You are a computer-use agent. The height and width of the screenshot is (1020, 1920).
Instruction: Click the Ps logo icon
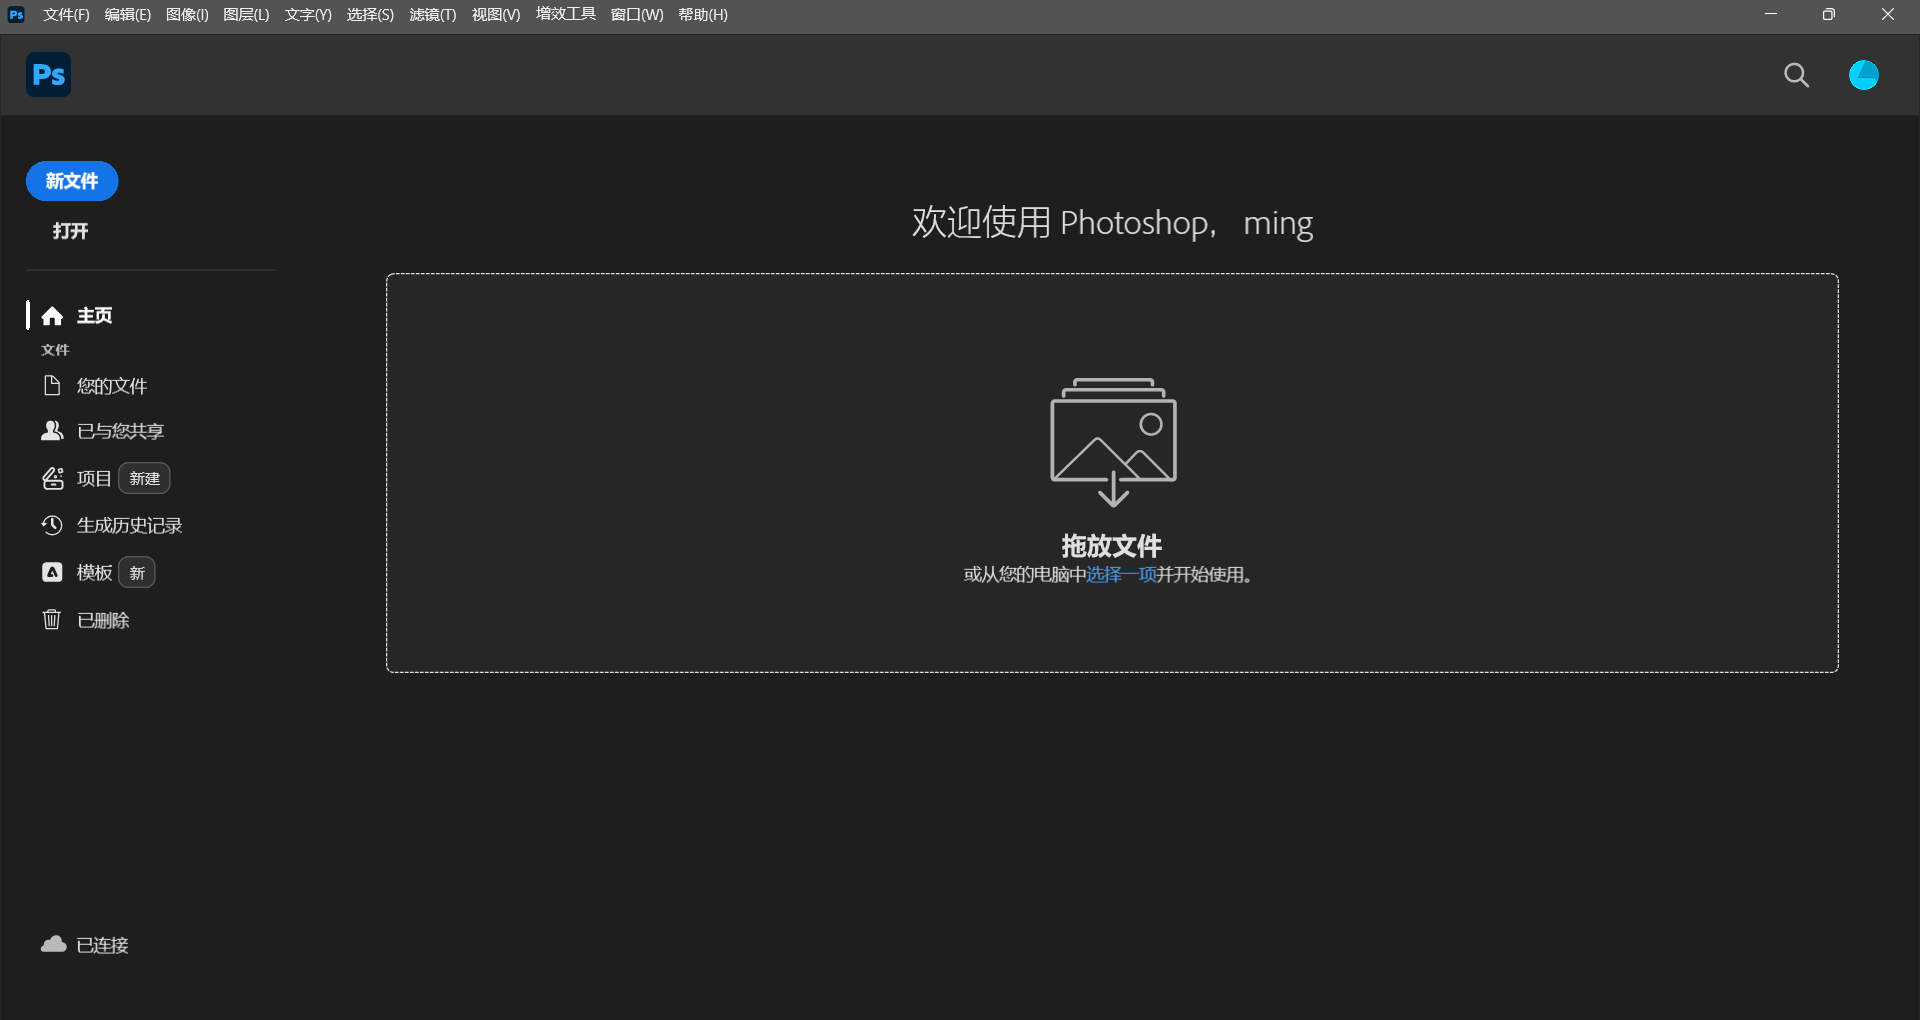(x=47, y=75)
